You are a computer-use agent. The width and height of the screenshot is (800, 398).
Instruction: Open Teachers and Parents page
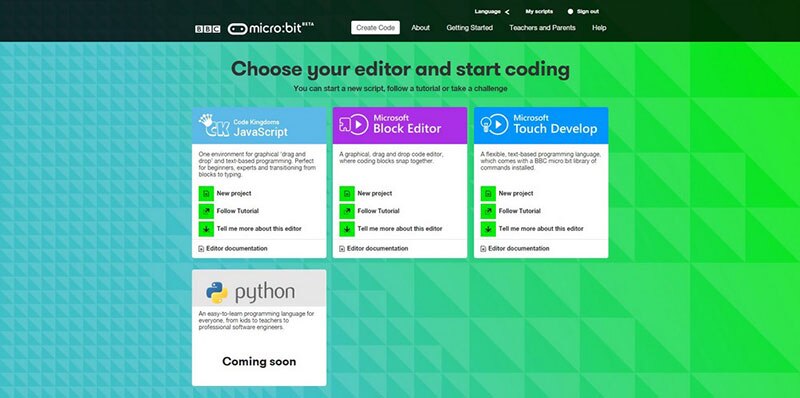542,28
